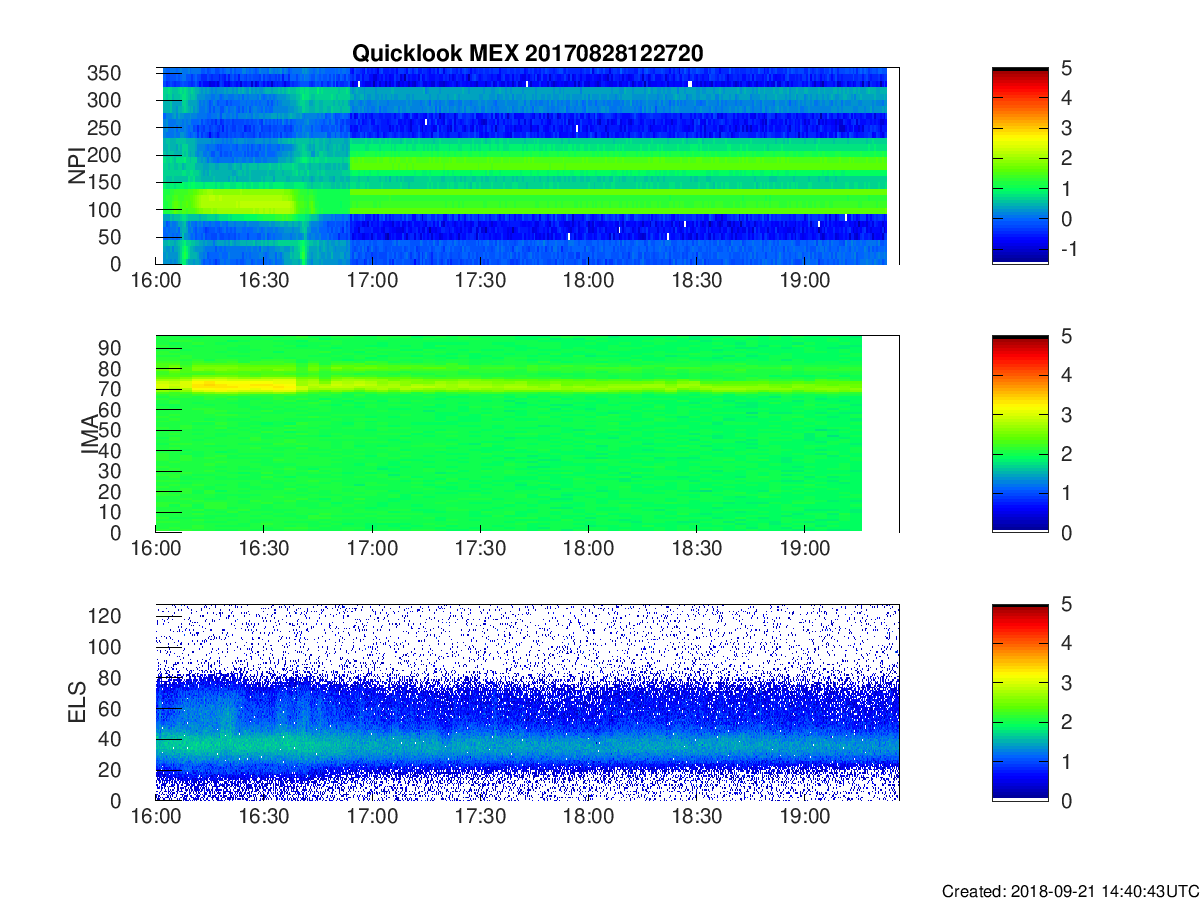1200x900 pixels.
Task: Click the 2 label on the IMA colorbar
Action: coord(1065,454)
